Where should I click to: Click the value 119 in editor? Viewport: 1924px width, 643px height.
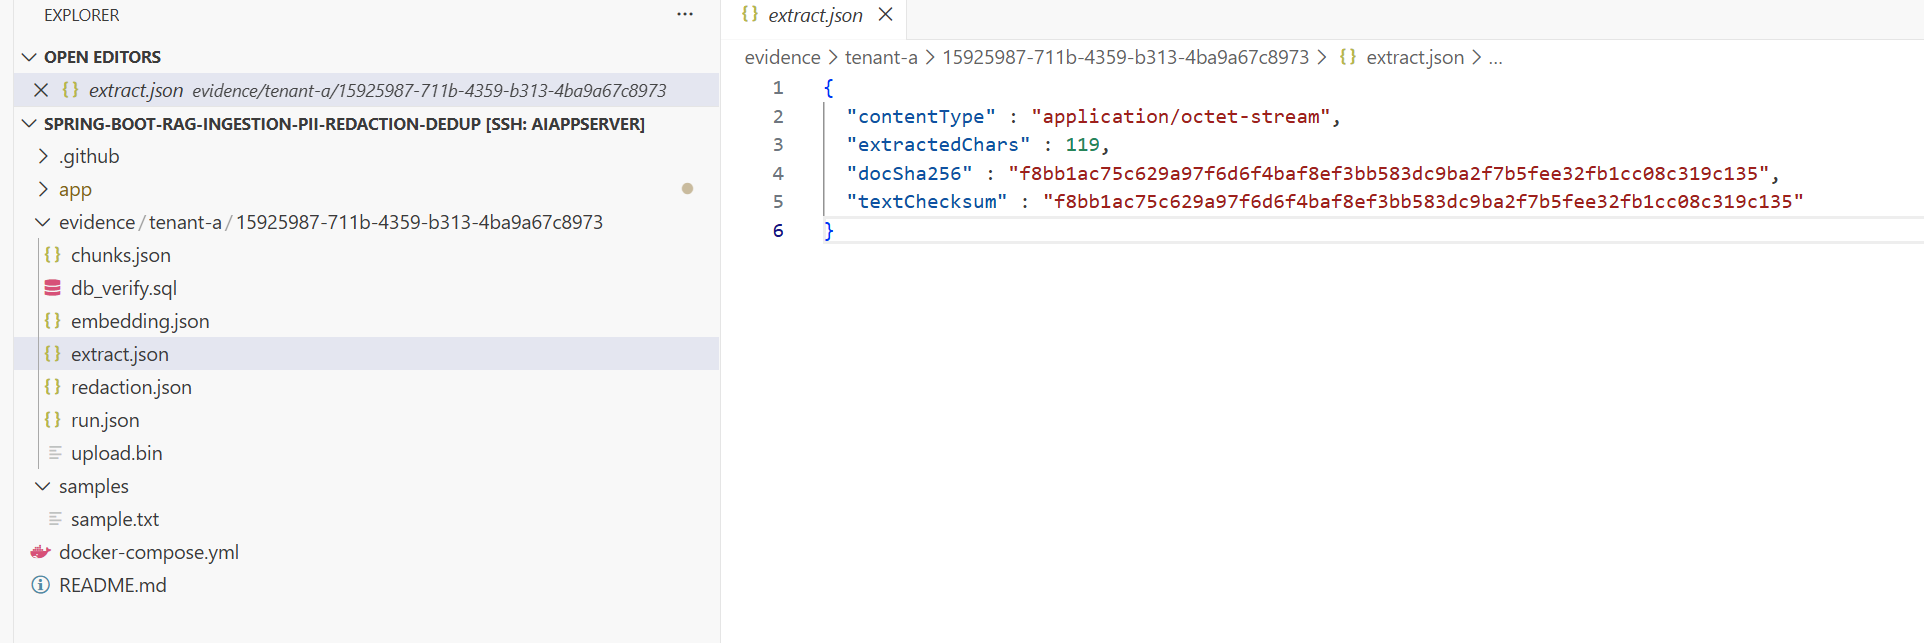click(x=1082, y=145)
